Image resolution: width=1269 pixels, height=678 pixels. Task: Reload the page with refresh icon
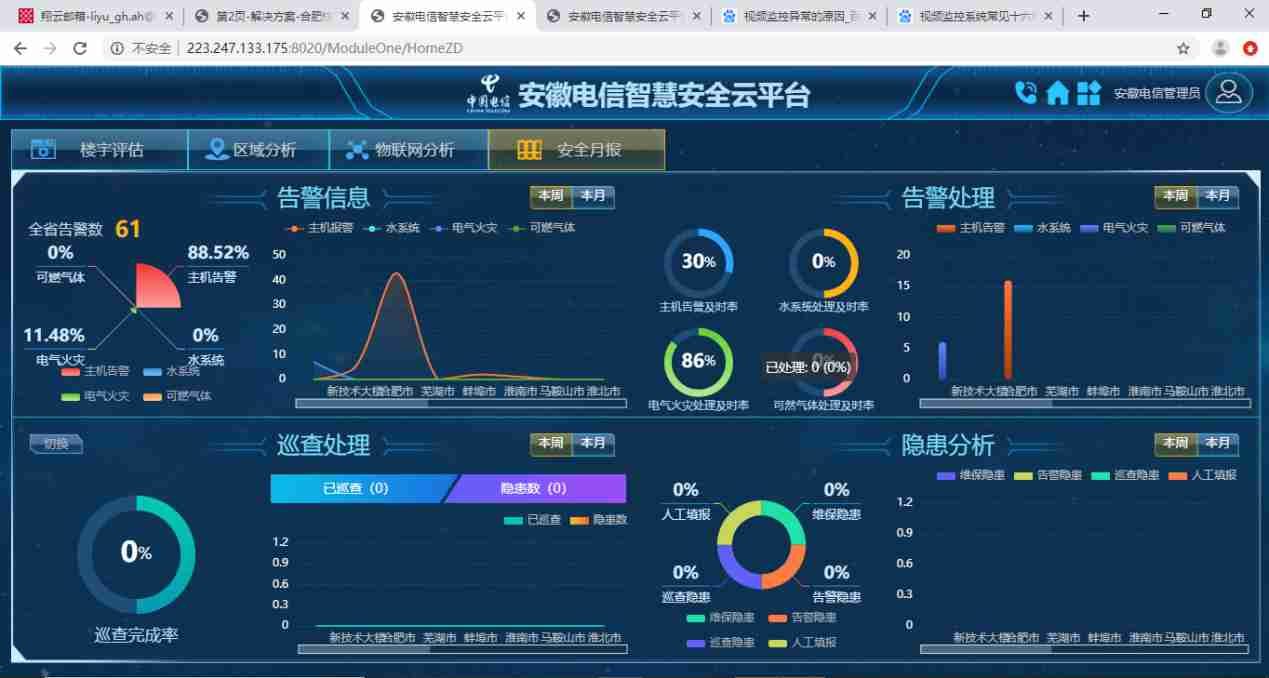[x=80, y=48]
